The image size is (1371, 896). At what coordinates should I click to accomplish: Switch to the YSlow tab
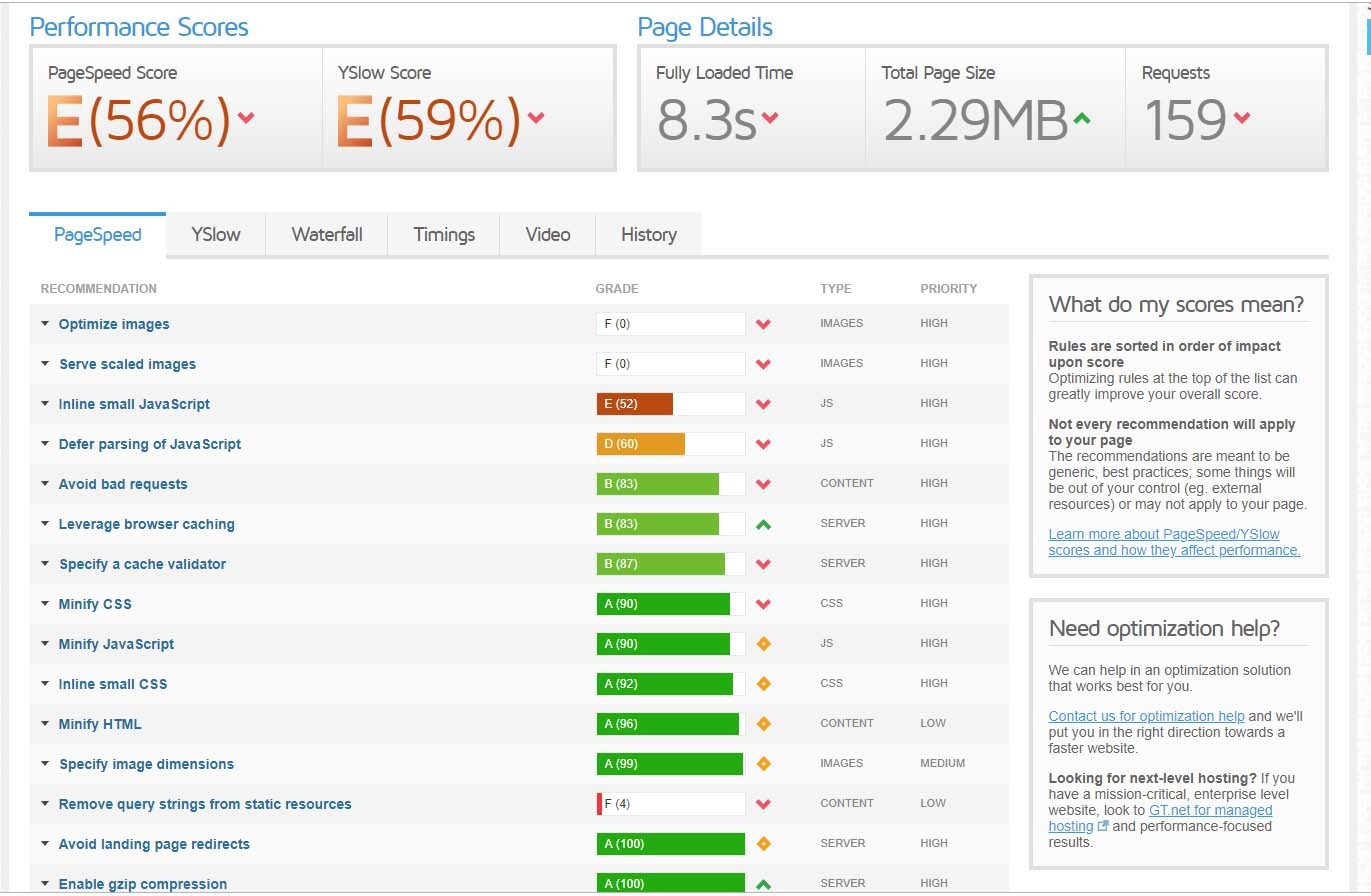(x=216, y=235)
